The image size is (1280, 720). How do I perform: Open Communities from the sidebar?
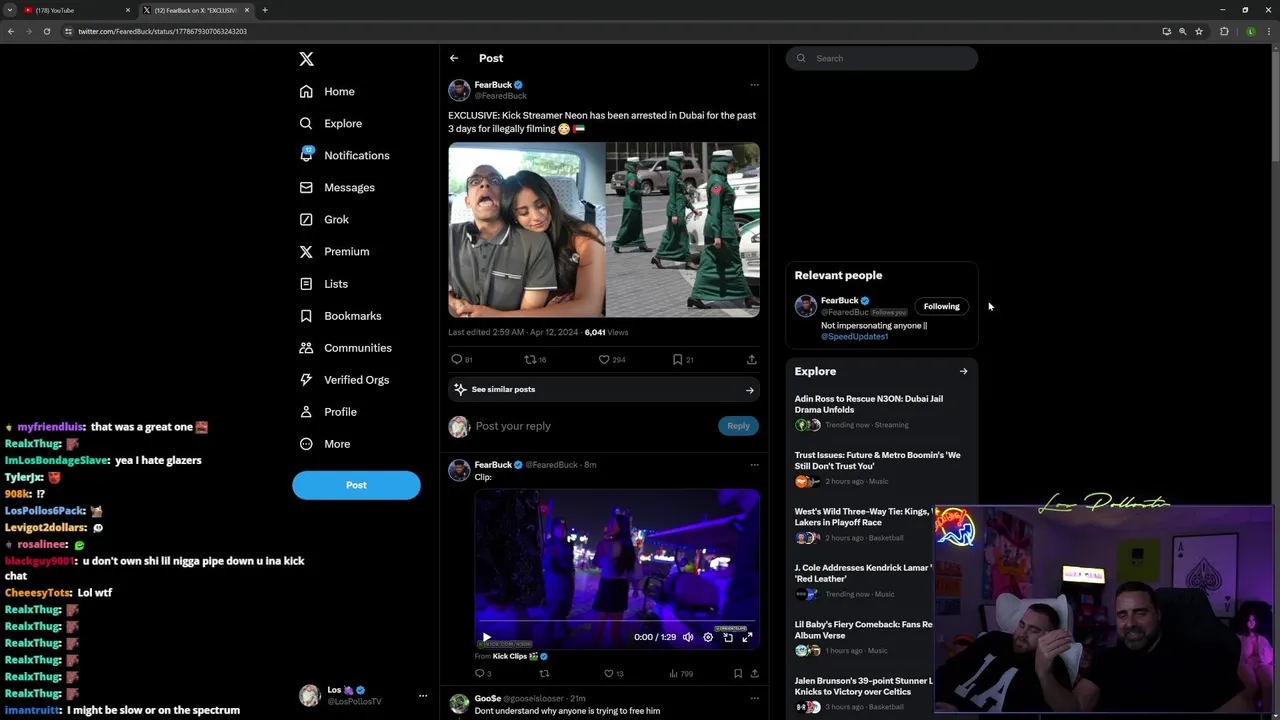pos(346,347)
